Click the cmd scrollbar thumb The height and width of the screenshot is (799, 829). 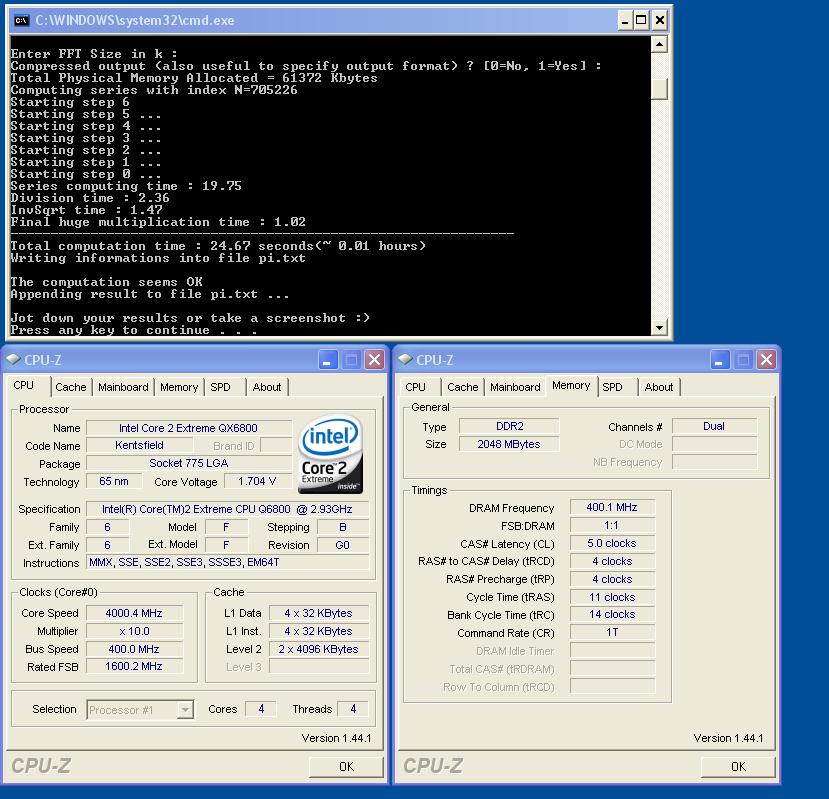(x=659, y=88)
